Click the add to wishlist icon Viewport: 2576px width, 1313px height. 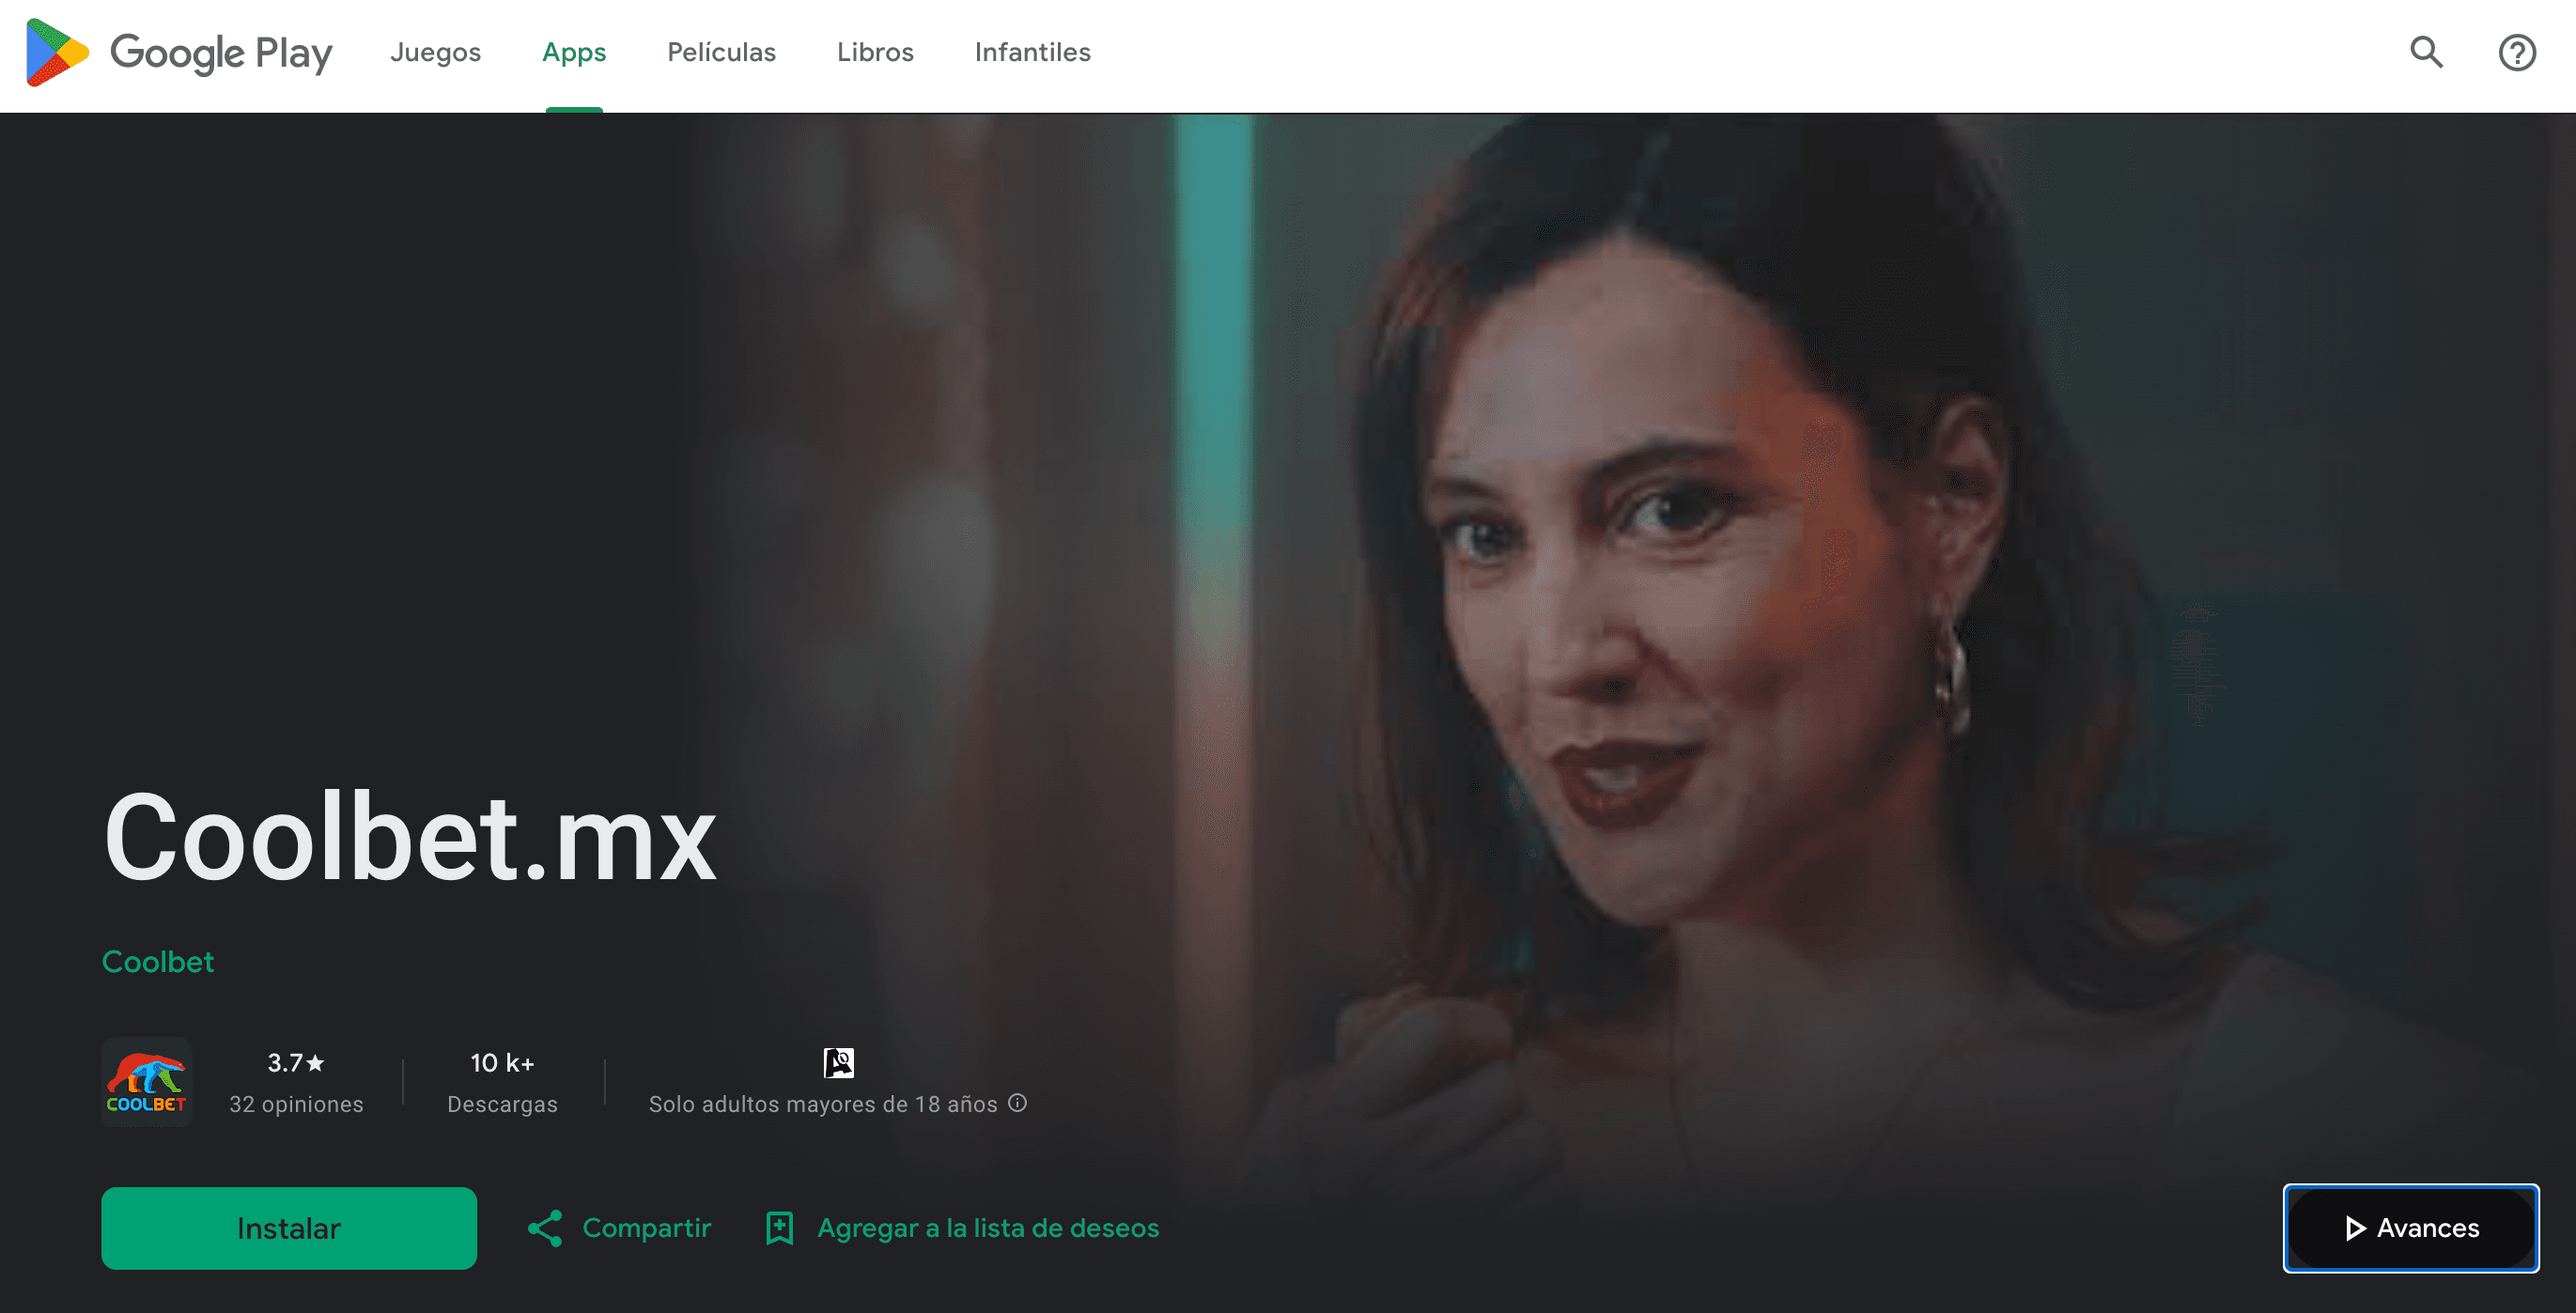[777, 1228]
